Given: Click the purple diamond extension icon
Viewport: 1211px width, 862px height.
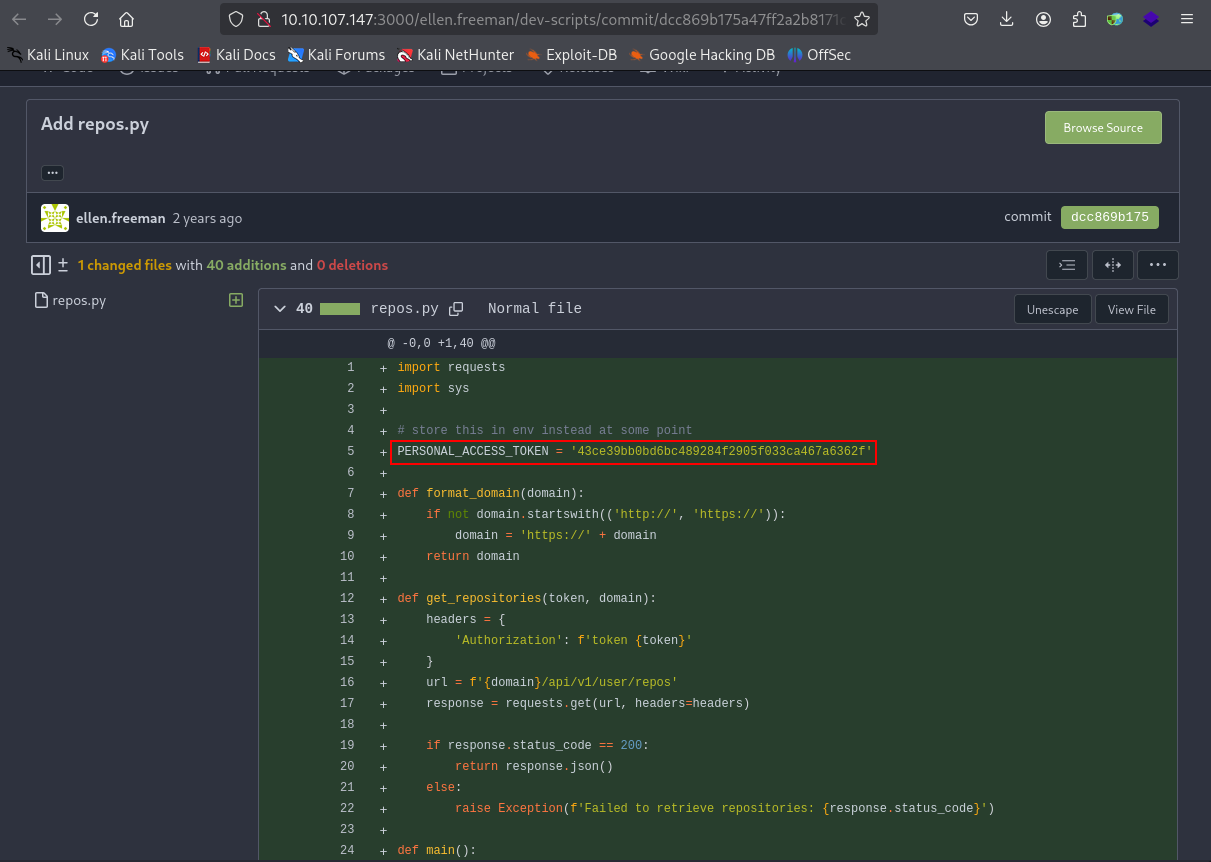Looking at the screenshot, I should (1151, 19).
